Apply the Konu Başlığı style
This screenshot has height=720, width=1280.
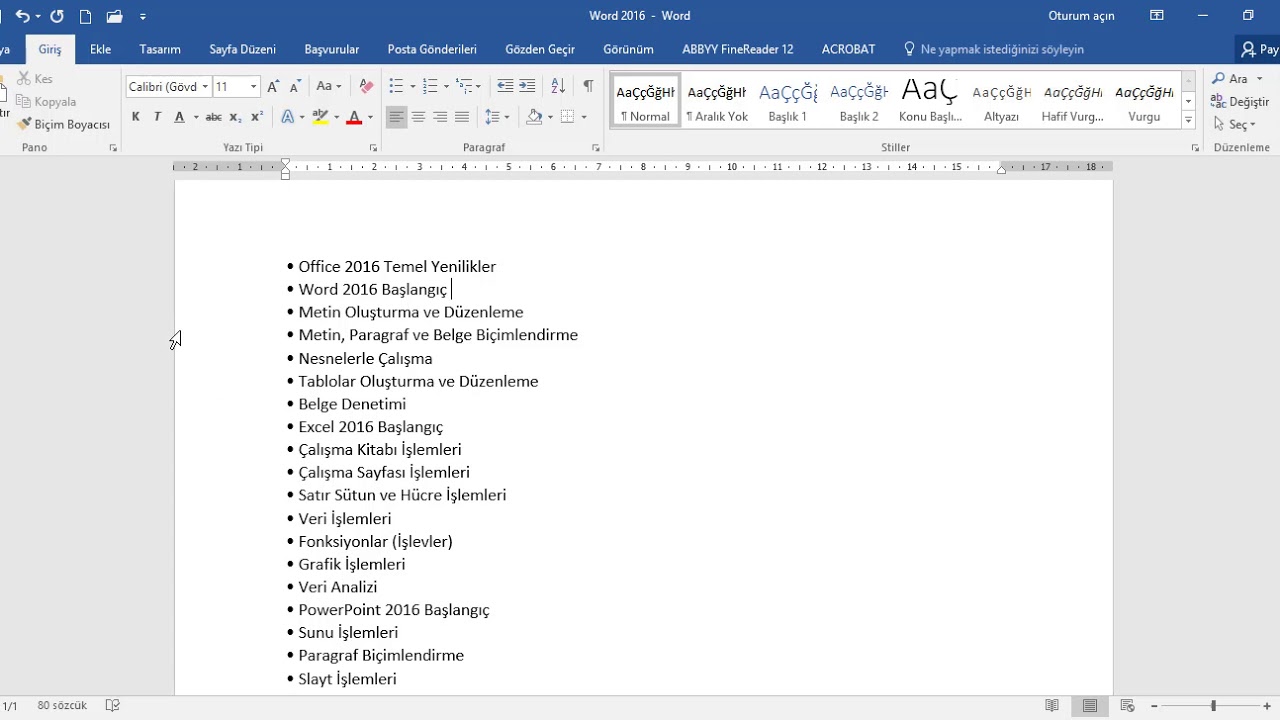tap(930, 101)
